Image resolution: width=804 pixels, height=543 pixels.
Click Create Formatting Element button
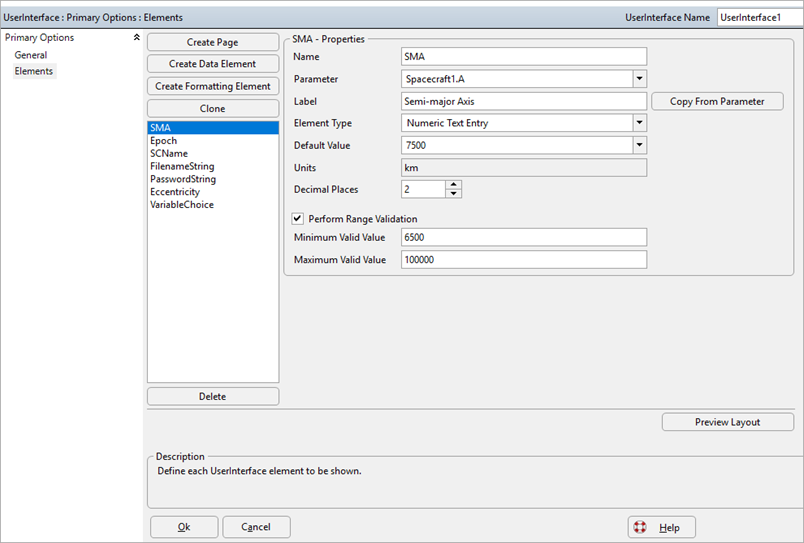pos(213,86)
